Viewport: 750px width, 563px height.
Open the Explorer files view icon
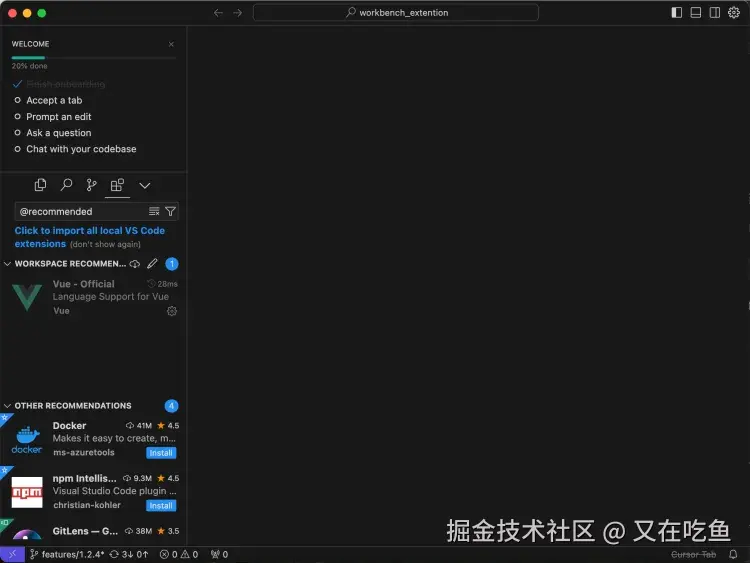pos(41,185)
